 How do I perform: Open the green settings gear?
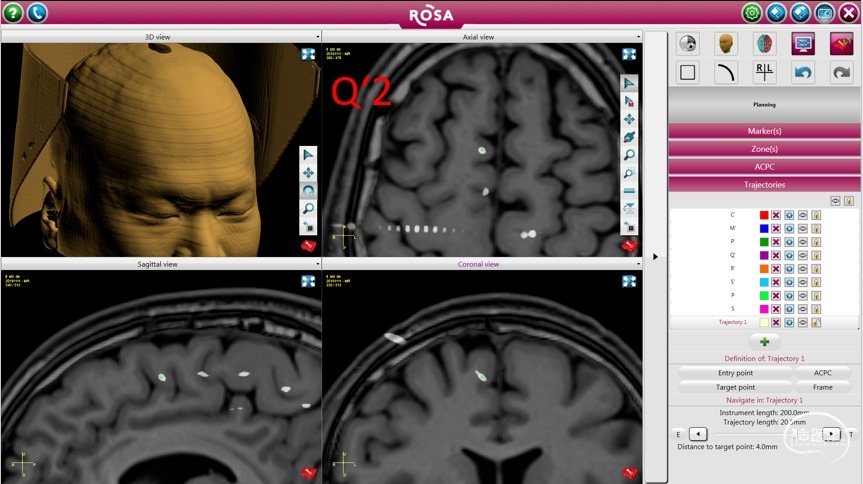(752, 13)
